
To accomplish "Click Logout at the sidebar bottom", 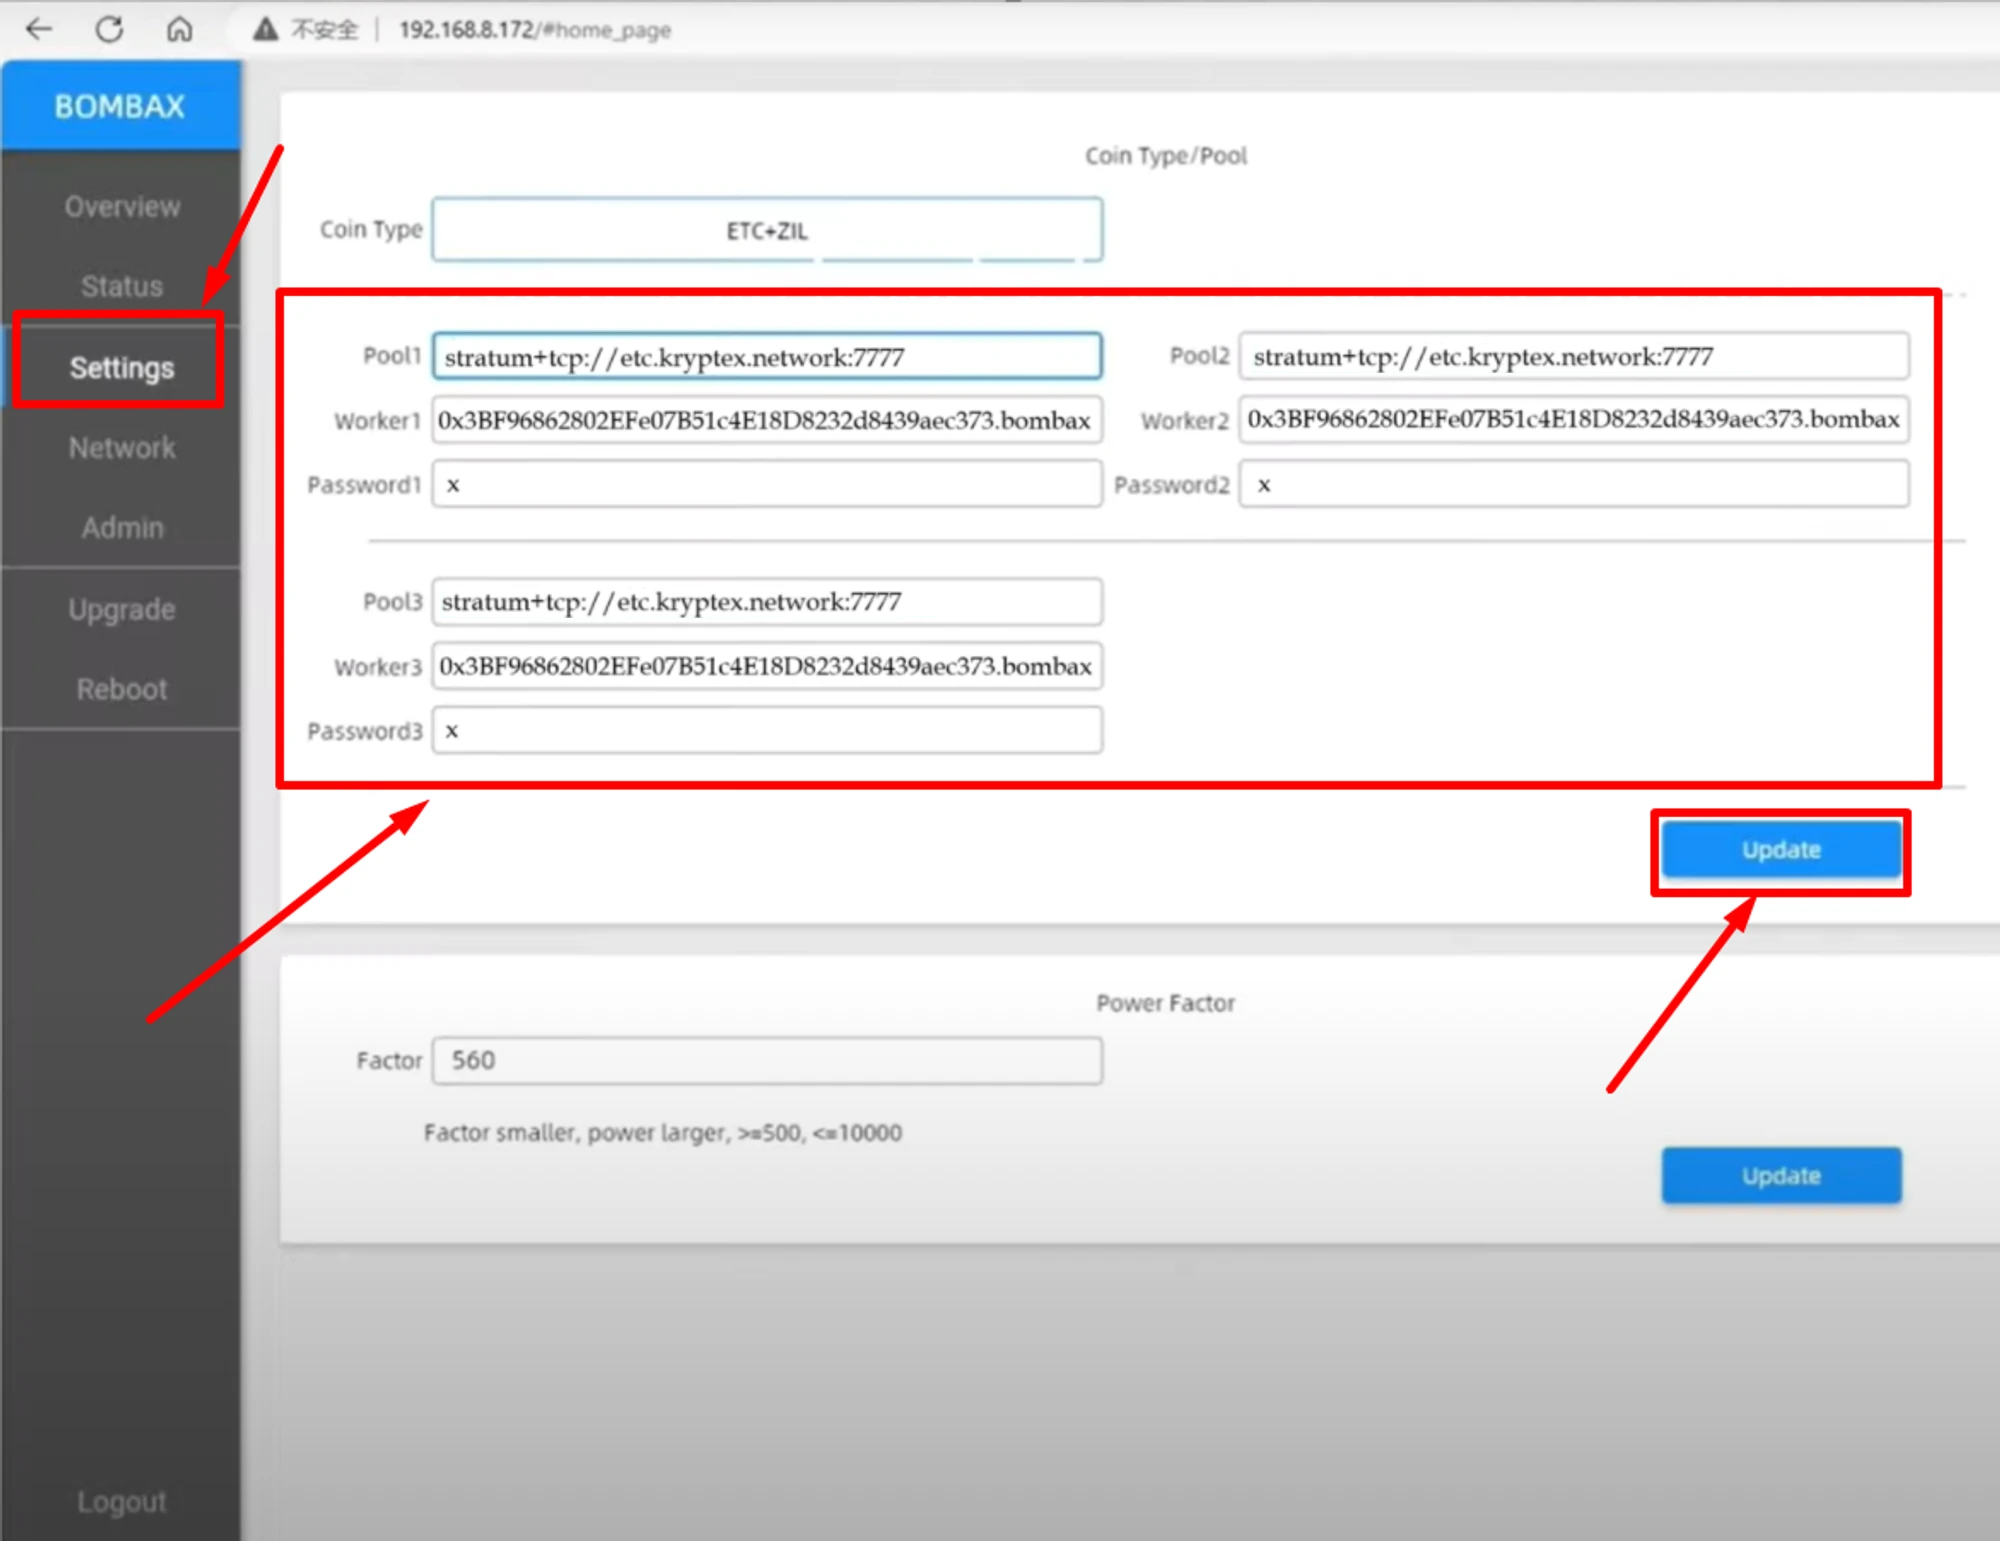I will click(x=122, y=1502).
